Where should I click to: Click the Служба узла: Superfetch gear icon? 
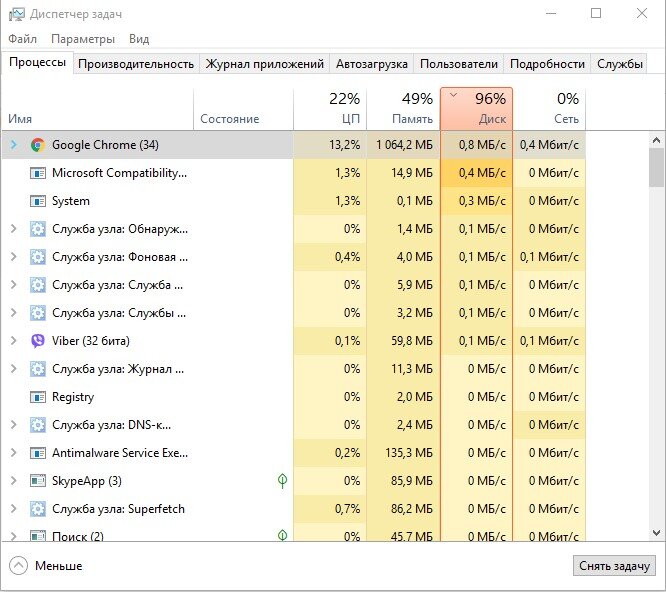[x=38, y=509]
